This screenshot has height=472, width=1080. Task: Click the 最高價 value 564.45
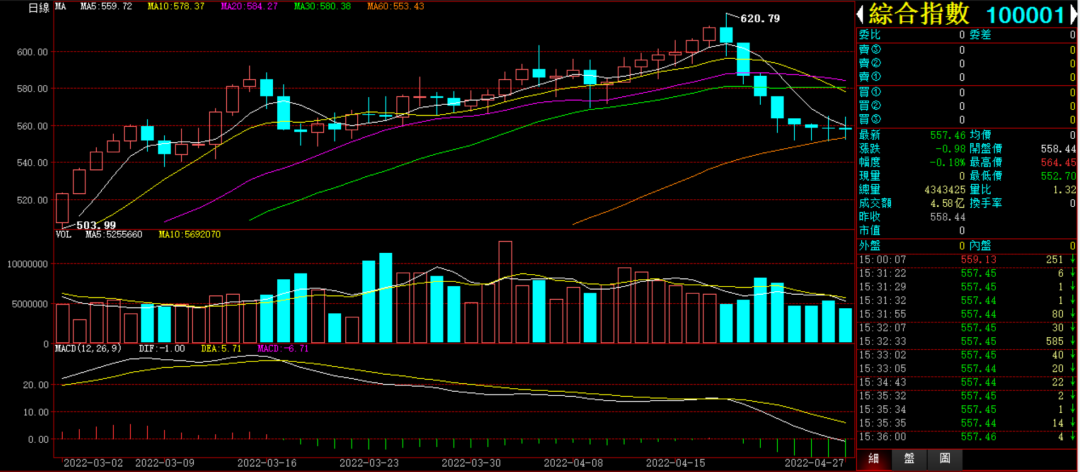(x=1059, y=162)
